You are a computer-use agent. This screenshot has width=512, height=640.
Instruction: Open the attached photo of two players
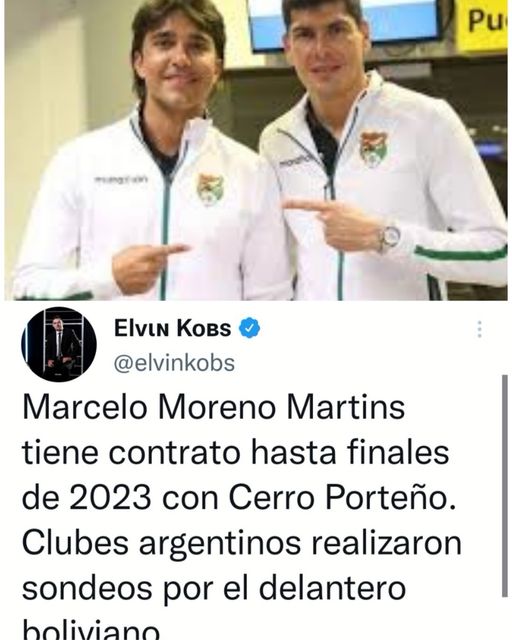(256, 150)
